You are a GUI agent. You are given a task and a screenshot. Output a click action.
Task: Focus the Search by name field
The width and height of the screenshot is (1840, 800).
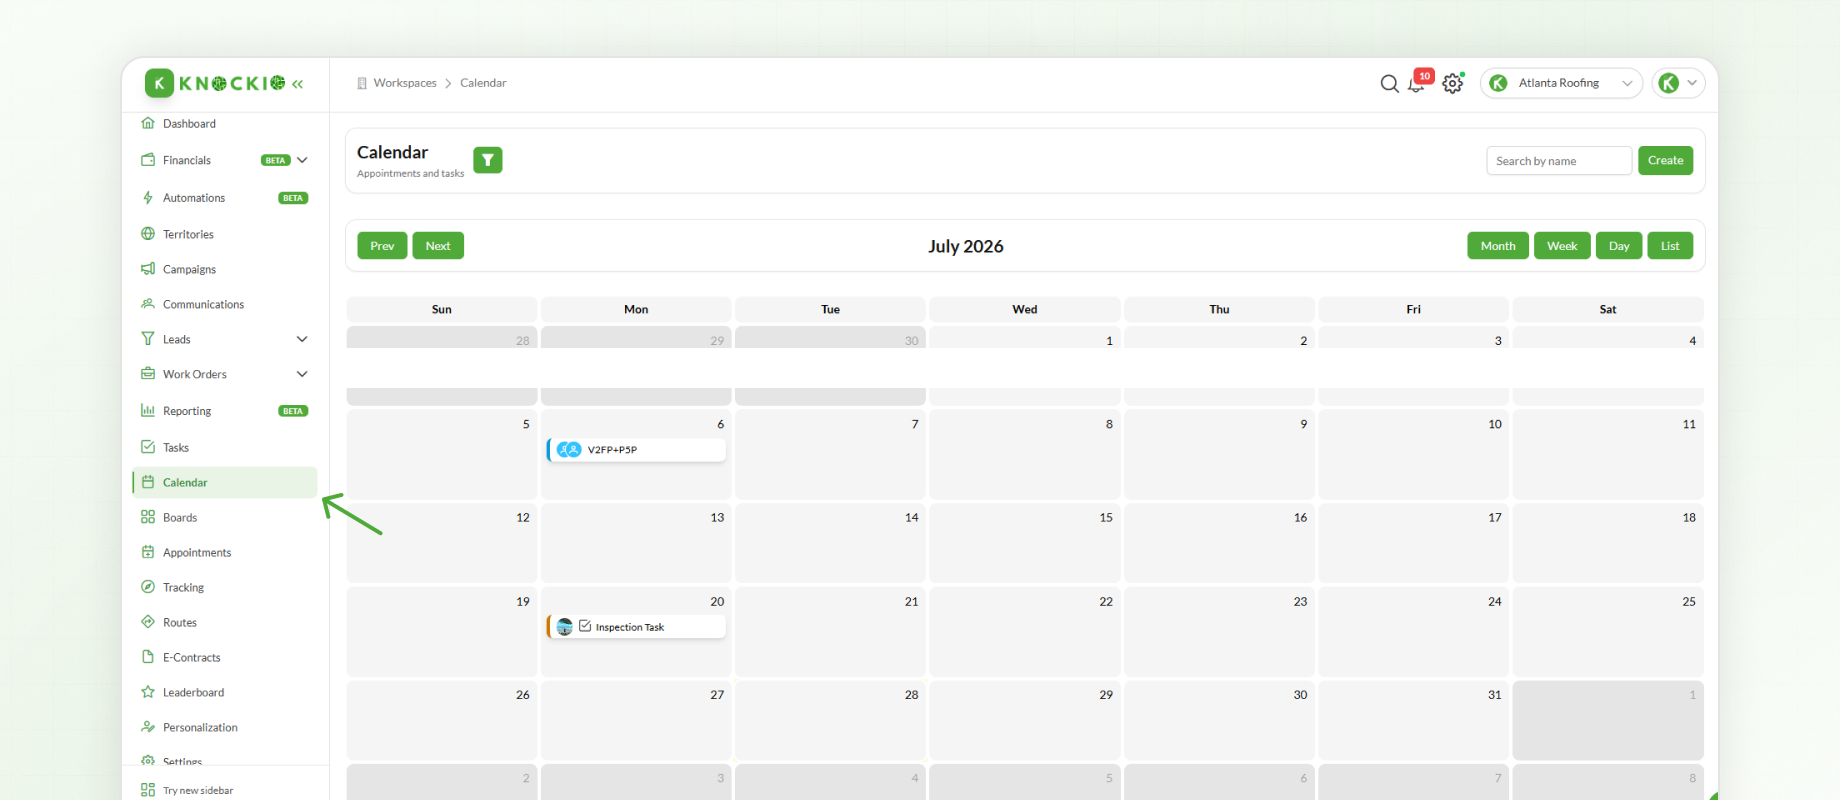[1559, 161]
